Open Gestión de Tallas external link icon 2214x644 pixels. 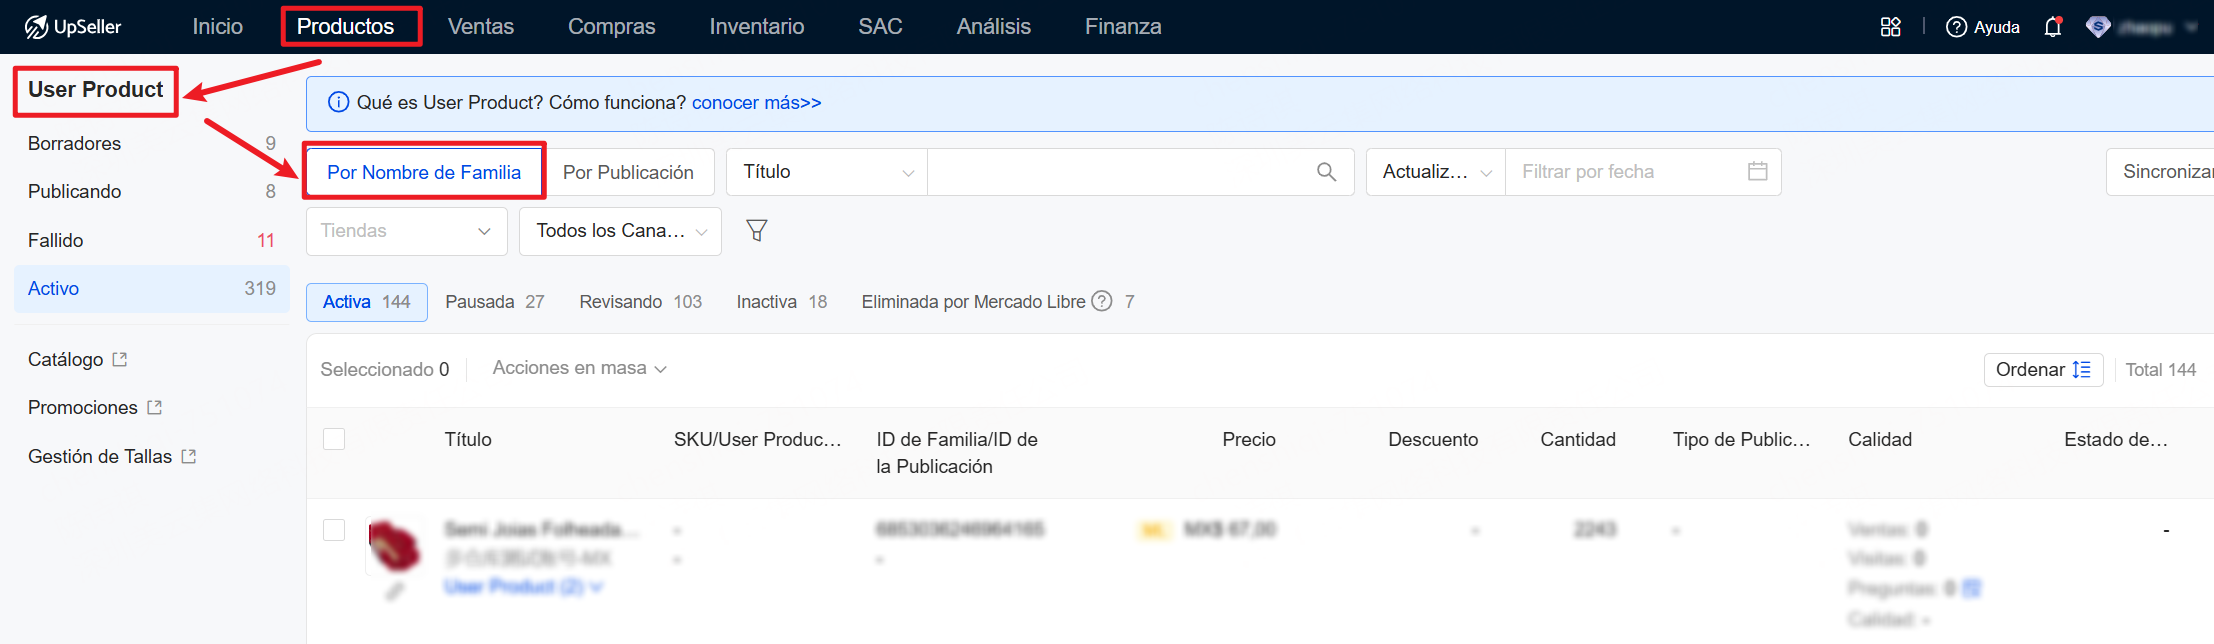coord(188,456)
